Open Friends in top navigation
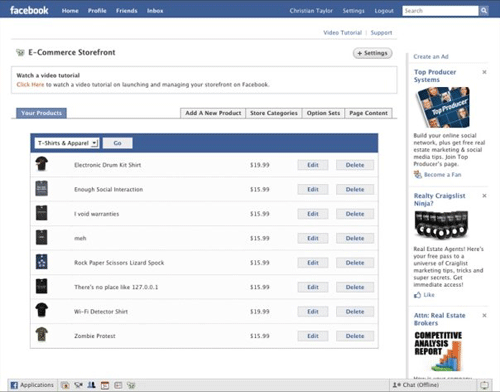Image resolution: width=500 pixels, height=392 pixels. click(127, 11)
